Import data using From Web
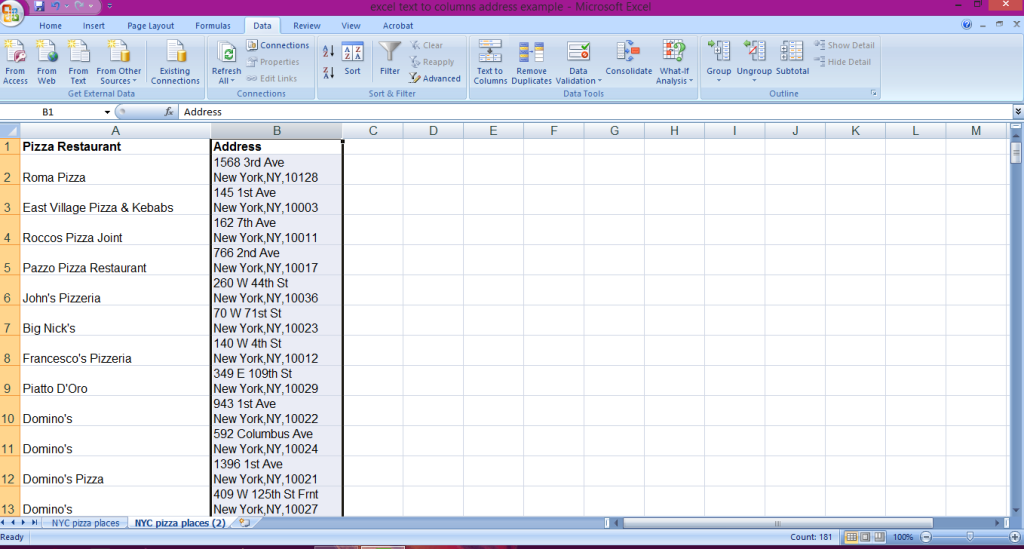The image size is (1024, 549). point(46,62)
